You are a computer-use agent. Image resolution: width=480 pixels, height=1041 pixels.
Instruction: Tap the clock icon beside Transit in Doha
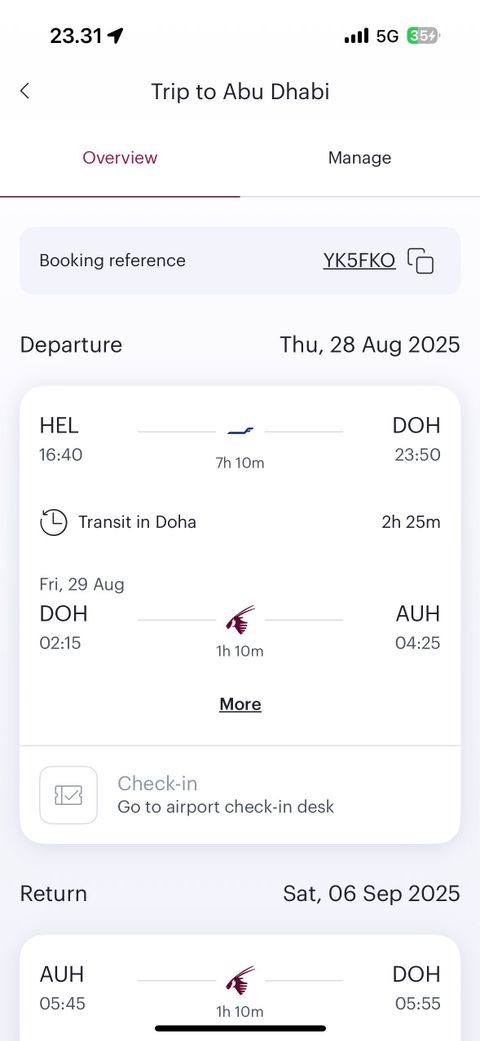[x=53, y=522]
